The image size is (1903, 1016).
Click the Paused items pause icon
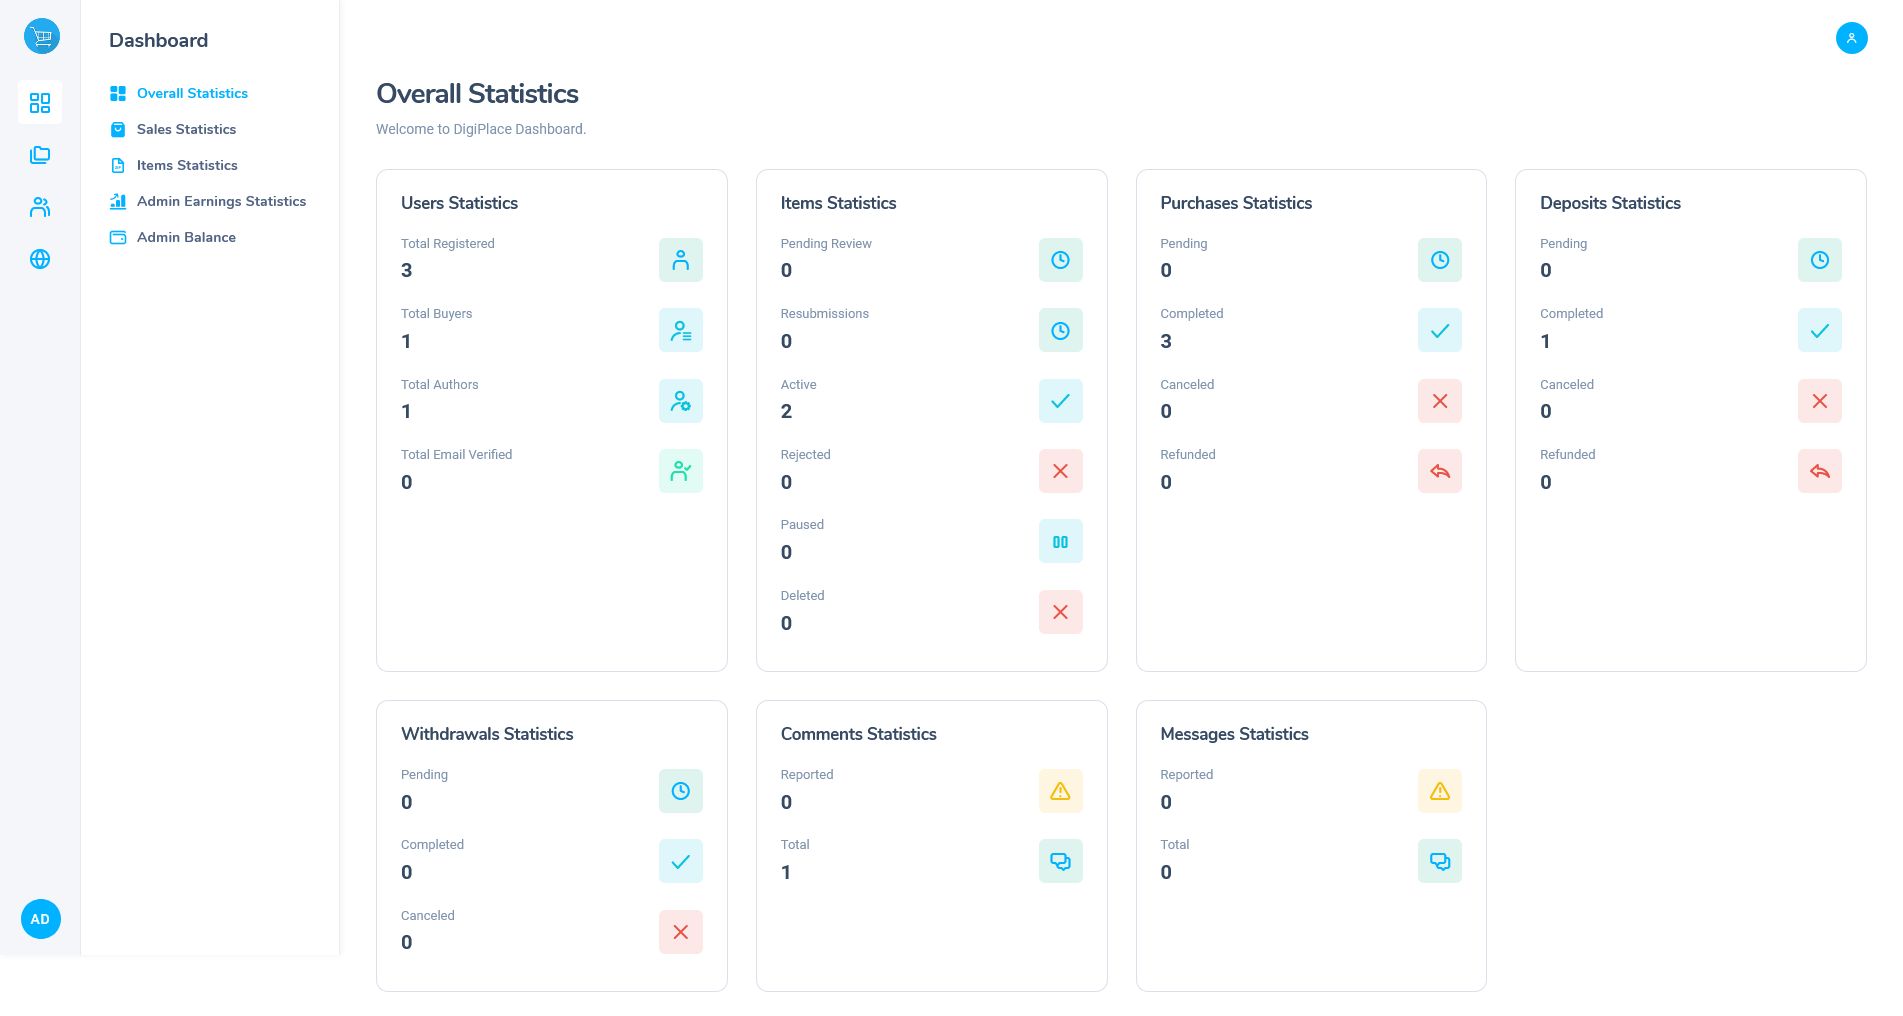coord(1060,542)
